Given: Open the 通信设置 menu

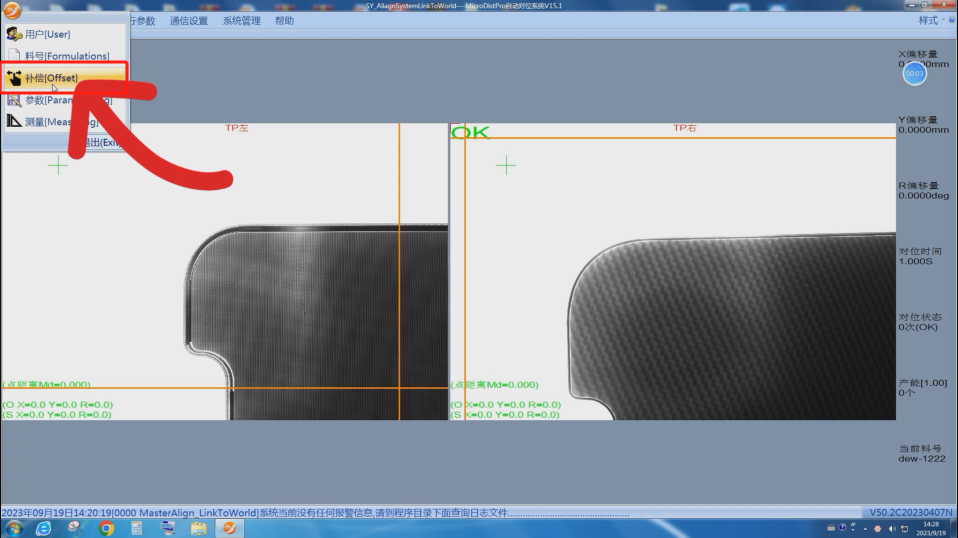Looking at the screenshot, I should [x=188, y=21].
